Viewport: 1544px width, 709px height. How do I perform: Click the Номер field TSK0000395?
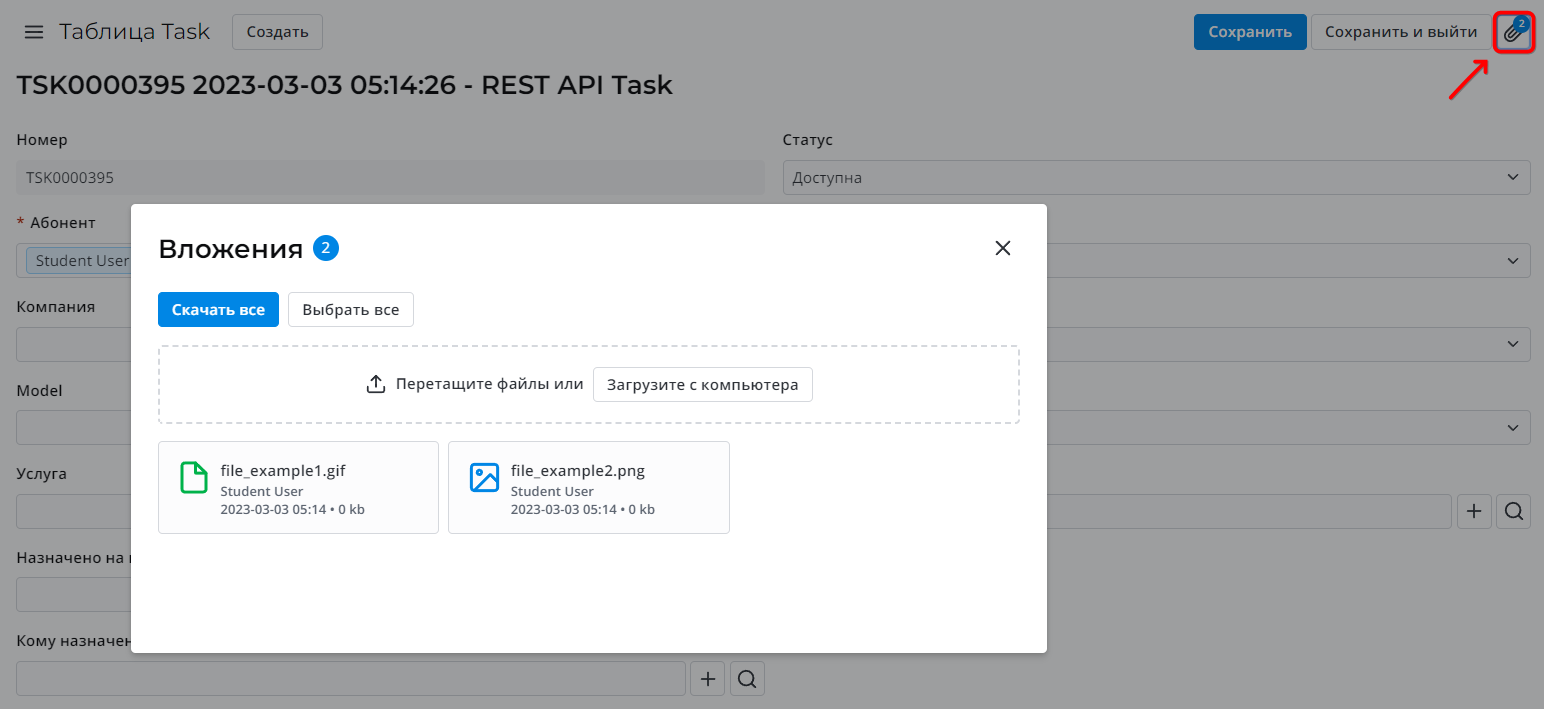tap(390, 178)
